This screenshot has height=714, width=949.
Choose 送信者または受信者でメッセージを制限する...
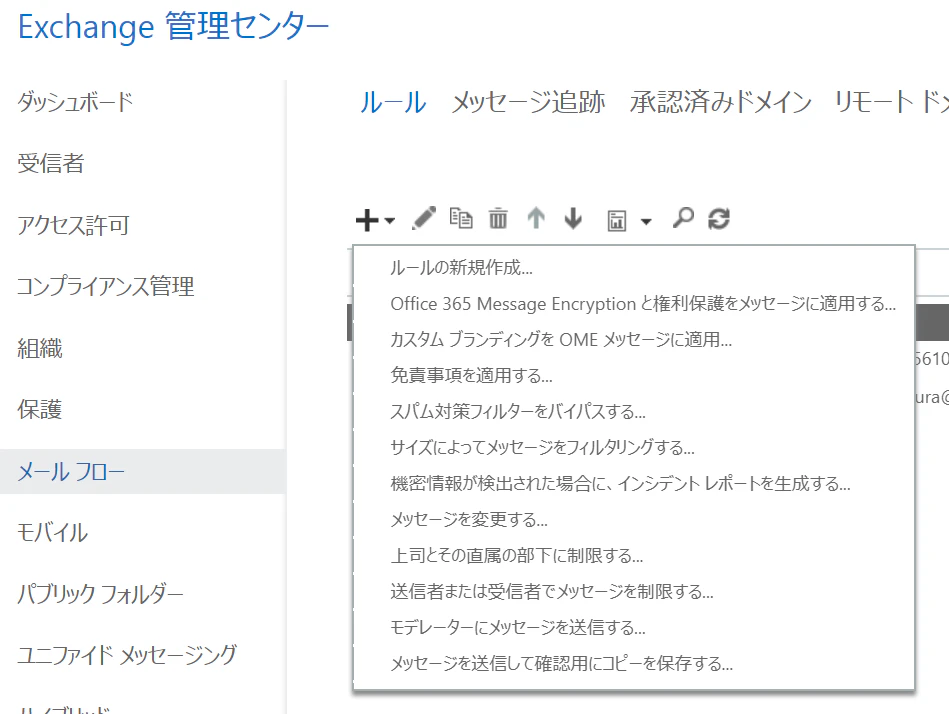click(551, 591)
